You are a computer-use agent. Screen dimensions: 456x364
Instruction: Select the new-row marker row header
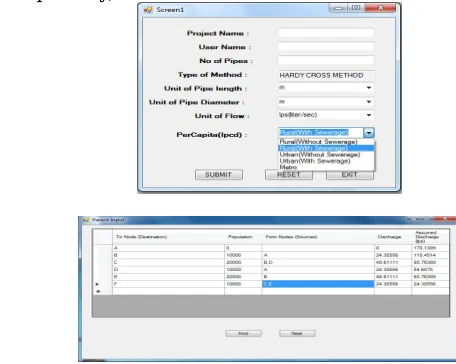click(x=102, y=291)
